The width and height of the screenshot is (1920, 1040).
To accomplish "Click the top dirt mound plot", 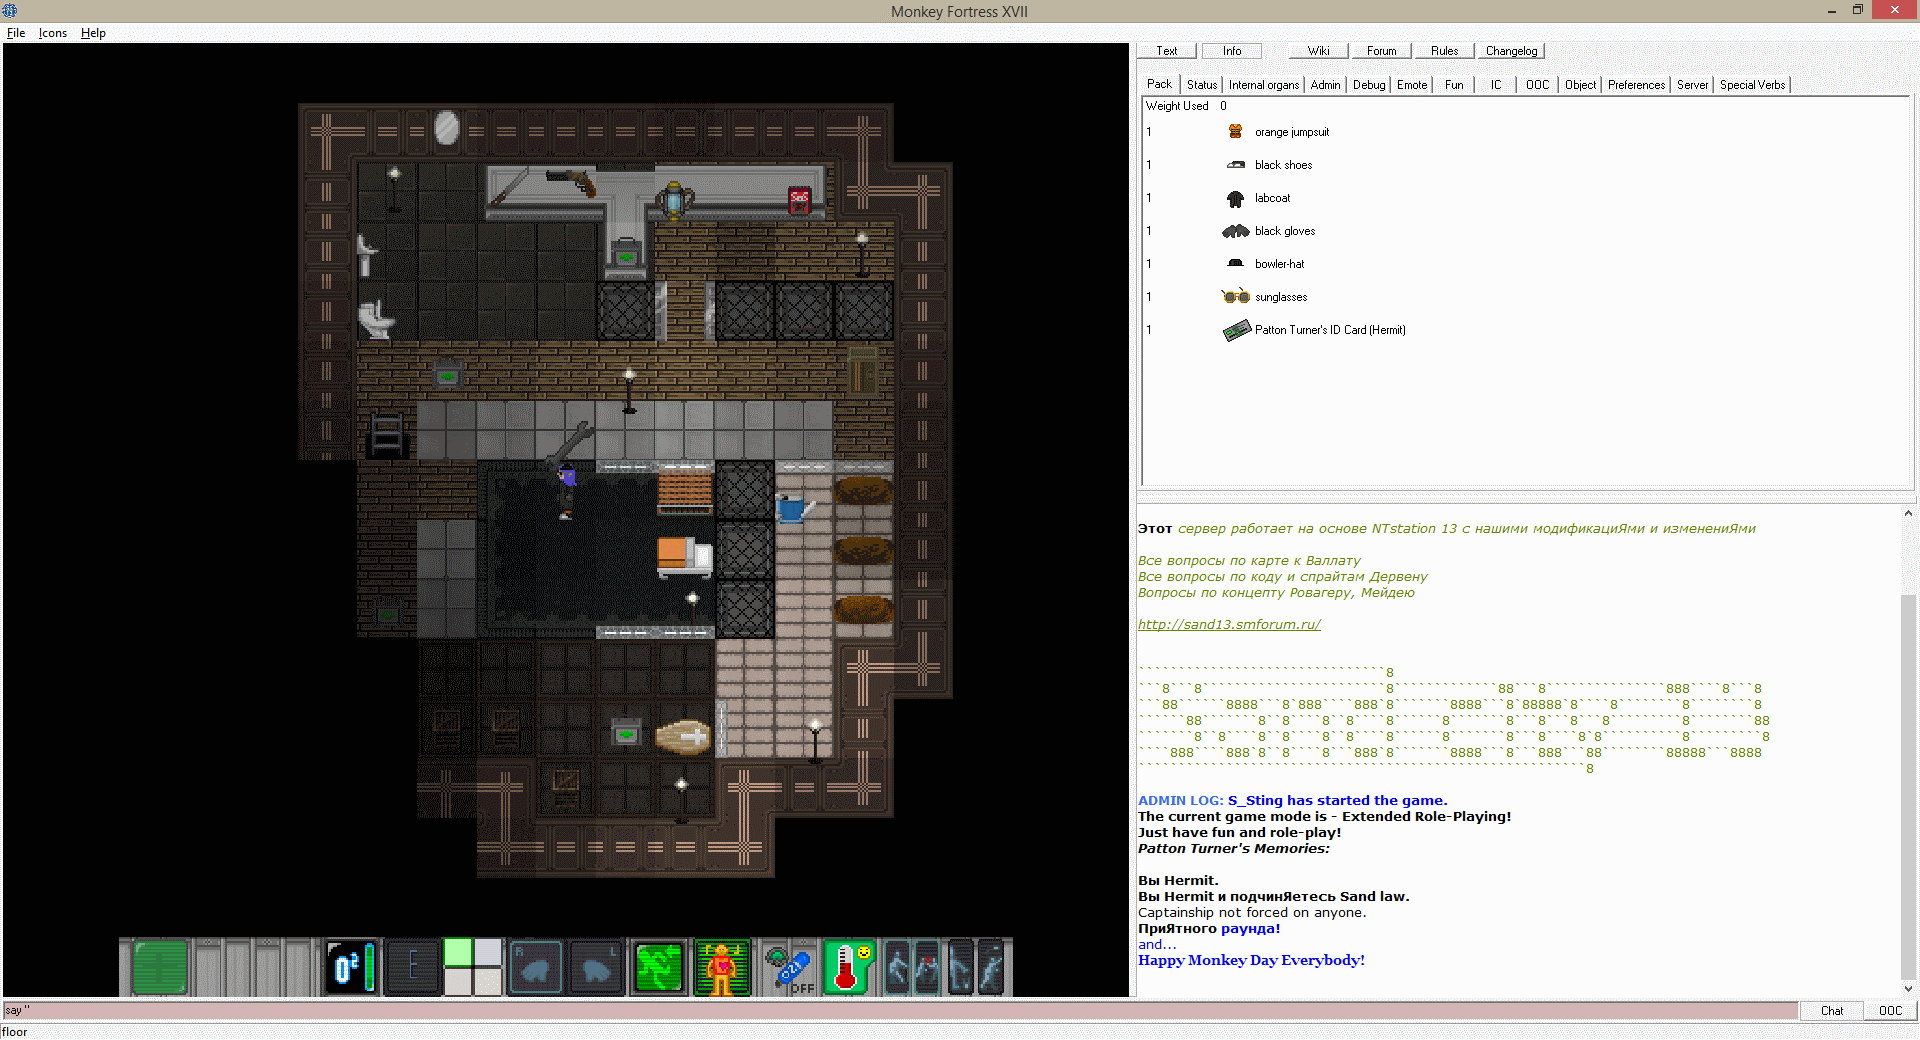I will point(863,491).
